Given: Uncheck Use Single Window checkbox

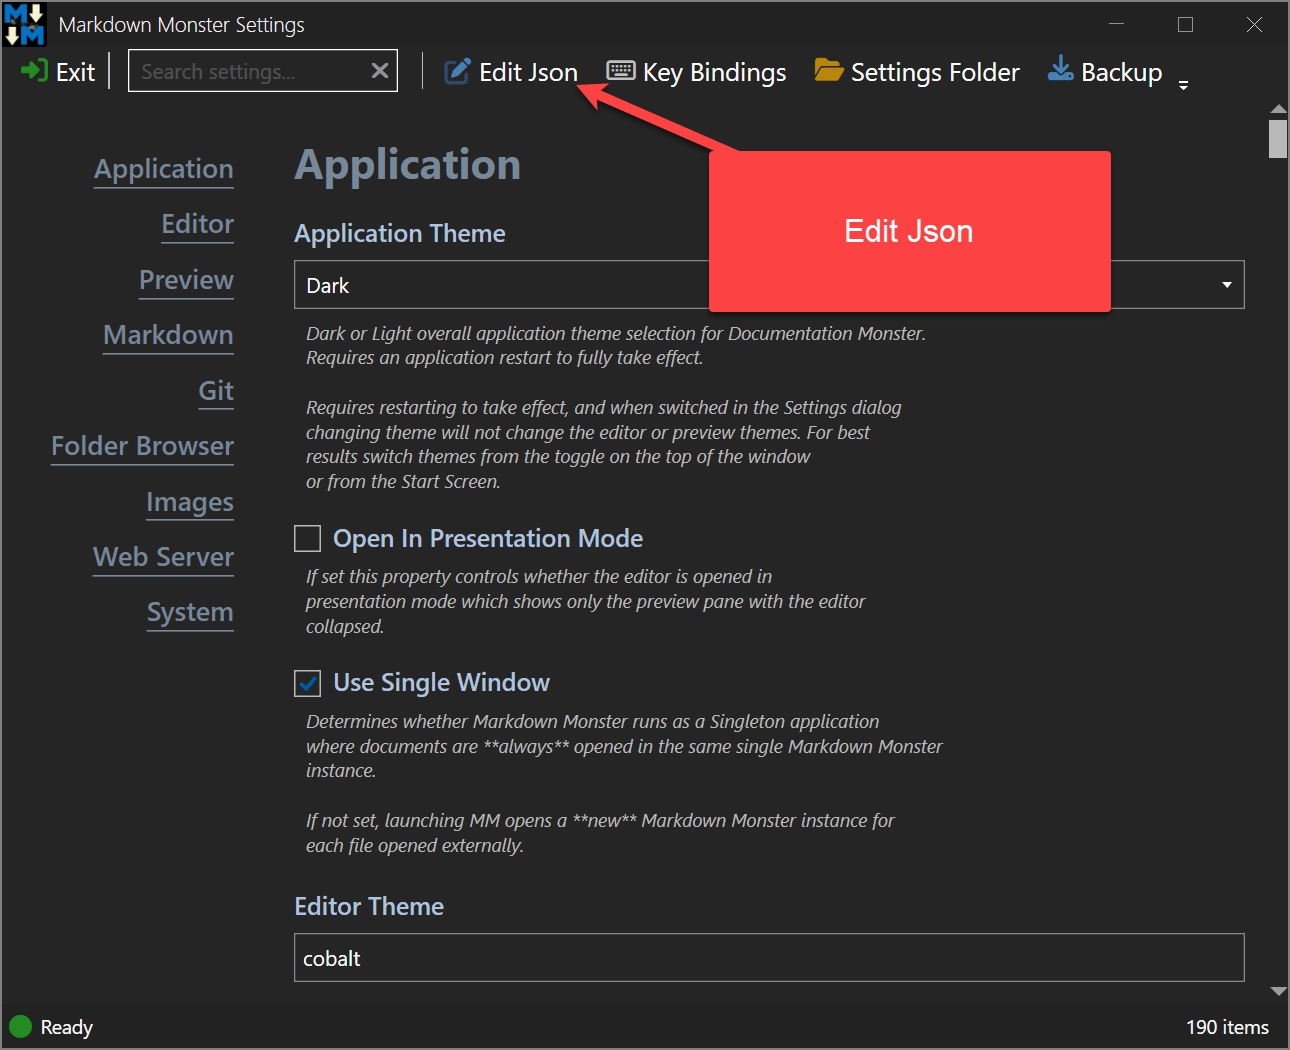Looking at the screenshot, I should tap(307, 683).
